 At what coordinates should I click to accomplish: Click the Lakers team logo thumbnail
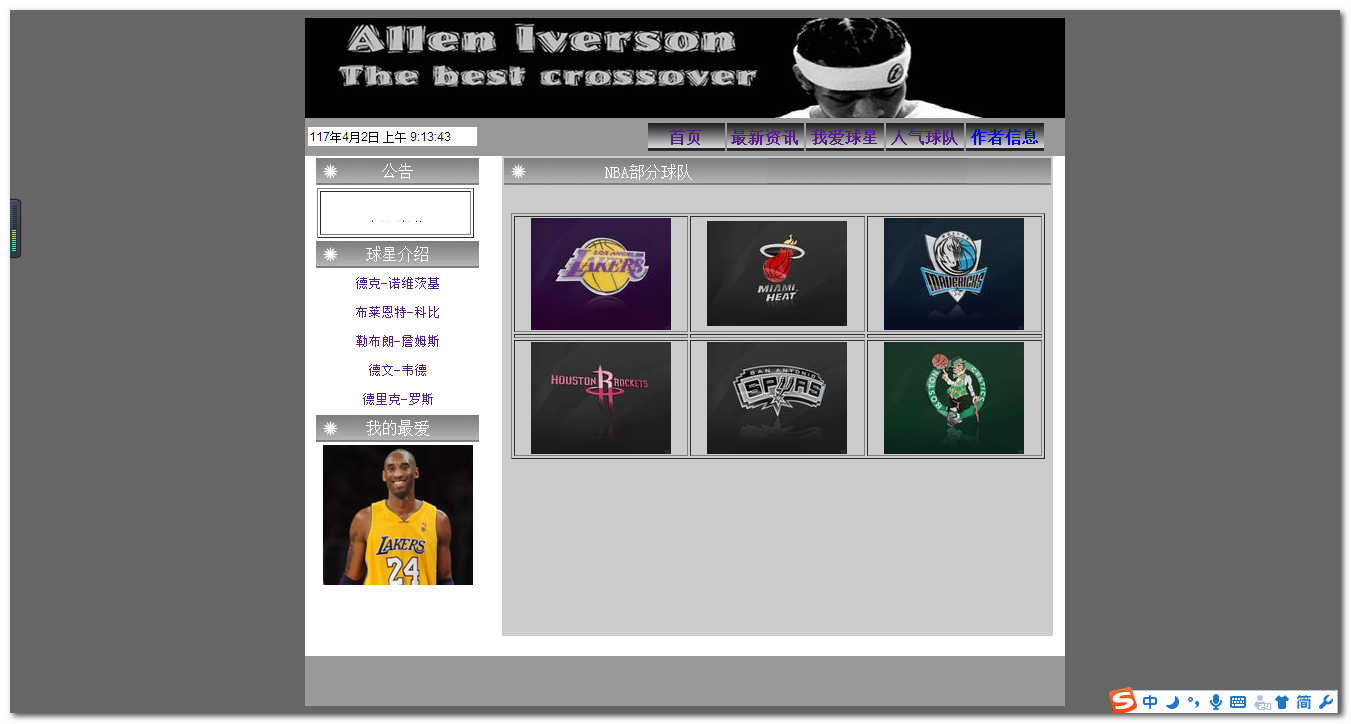[601, 274]
